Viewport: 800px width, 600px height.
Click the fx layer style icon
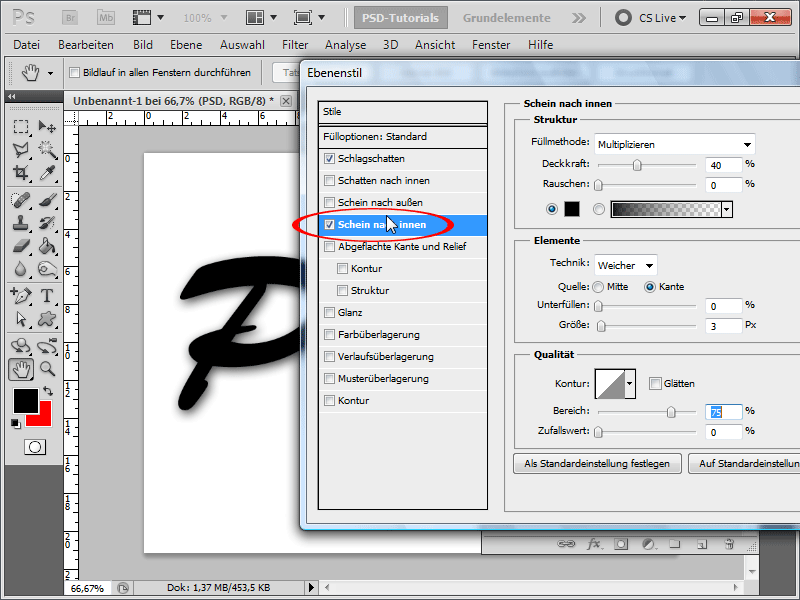pos(593,544)
